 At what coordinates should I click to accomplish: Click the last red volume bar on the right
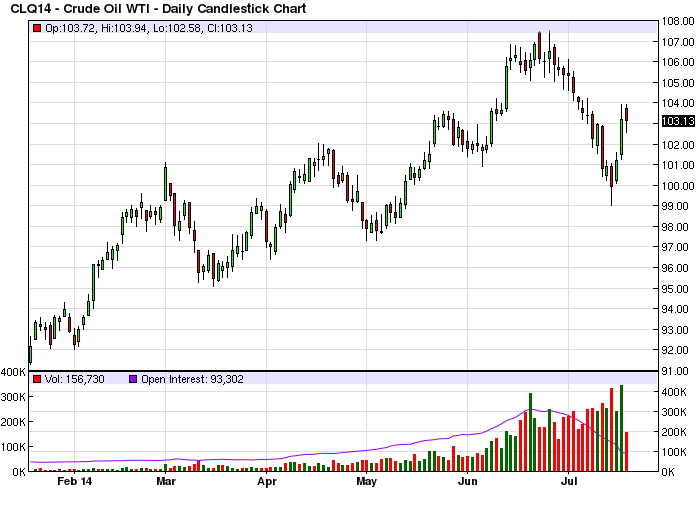(x=627, y=452)
